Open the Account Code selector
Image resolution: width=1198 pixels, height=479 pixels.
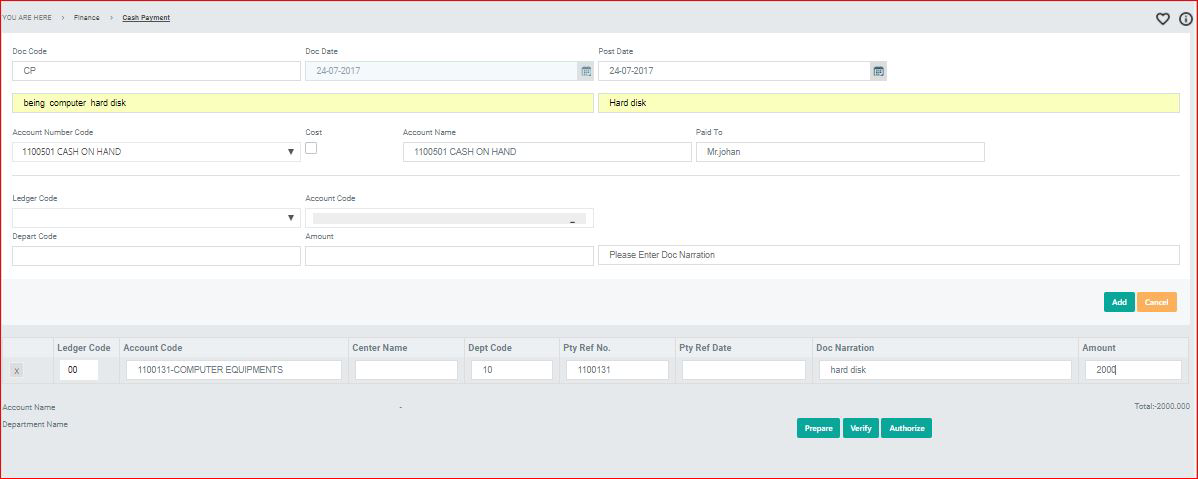(x=448, y=218)
